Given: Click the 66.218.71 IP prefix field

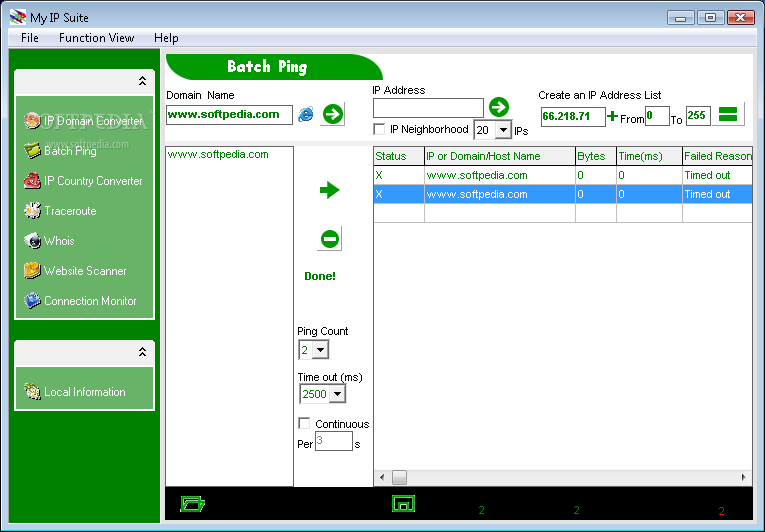Looking at the screenshot, I should click(573, 116).
